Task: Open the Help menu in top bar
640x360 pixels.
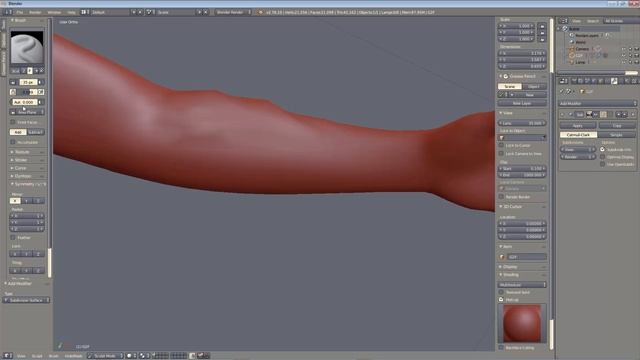Action: tap(71, 12)
